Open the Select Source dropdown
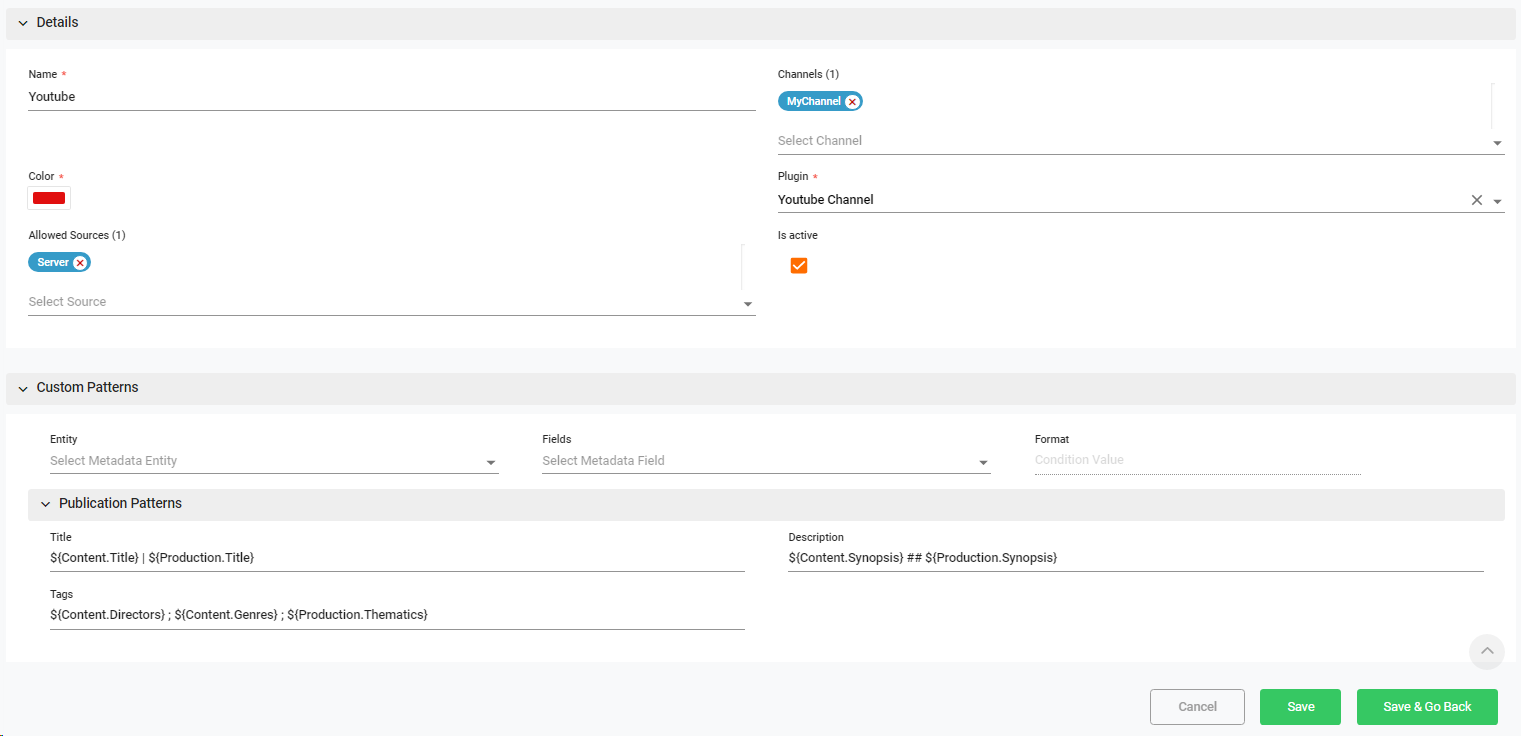 tap(390, 302)
